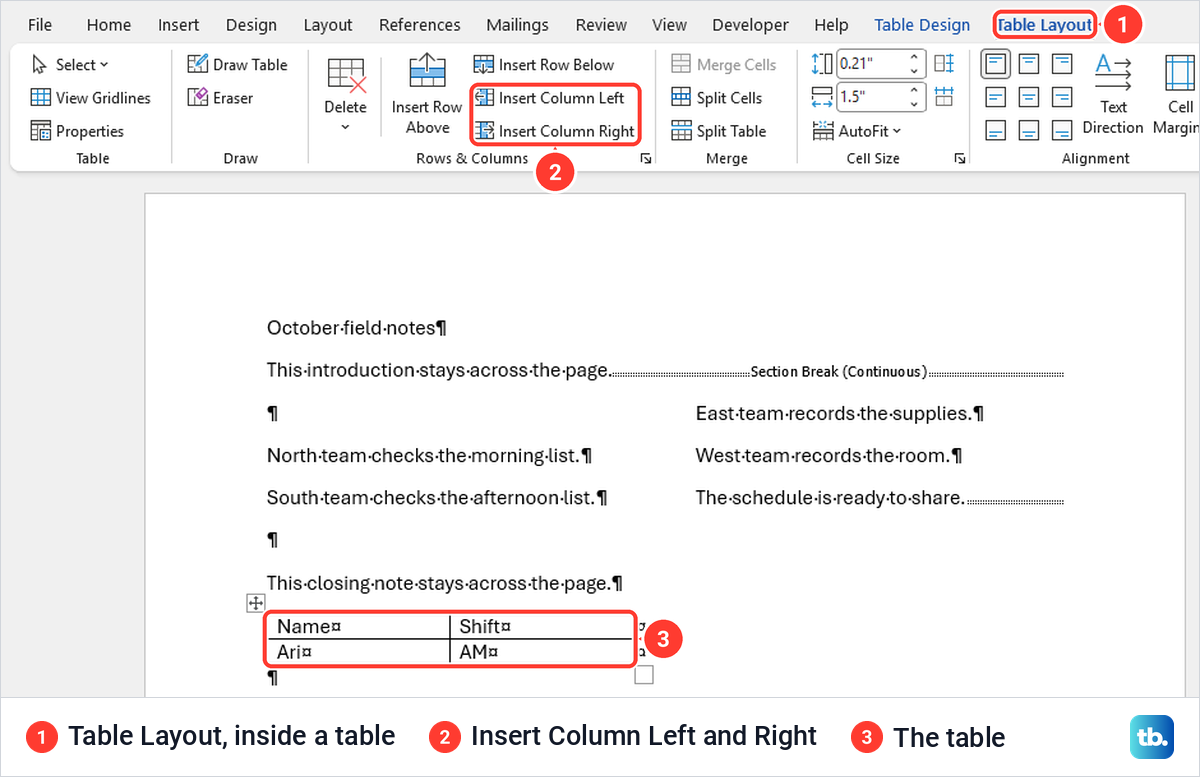Insert Row Below the current row
The image size is (1200, 777).
point(544,65)
